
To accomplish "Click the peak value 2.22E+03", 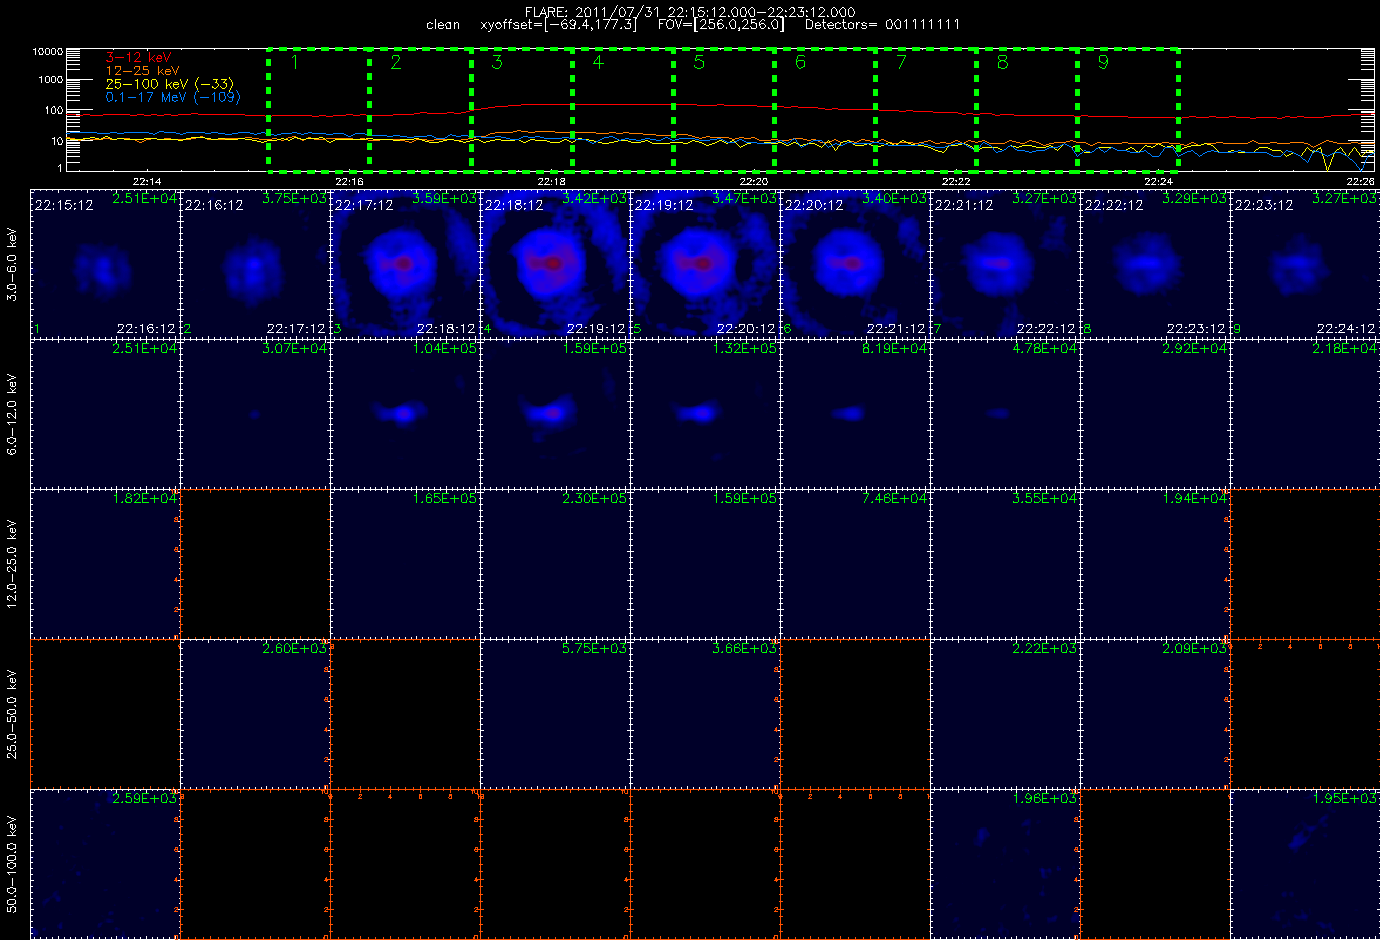I will (x=1044, y=649).
